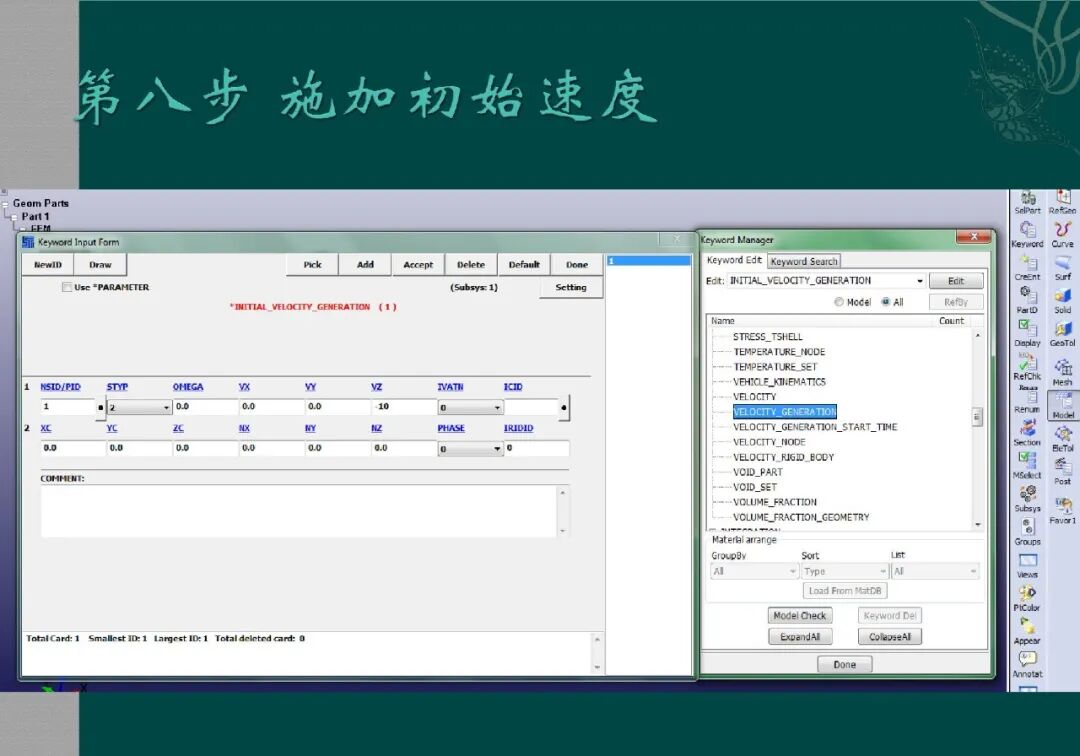Click the Favor1 tool icon
The height and width of the screenshot is (756, 1080).
[x=1063, y=510]
